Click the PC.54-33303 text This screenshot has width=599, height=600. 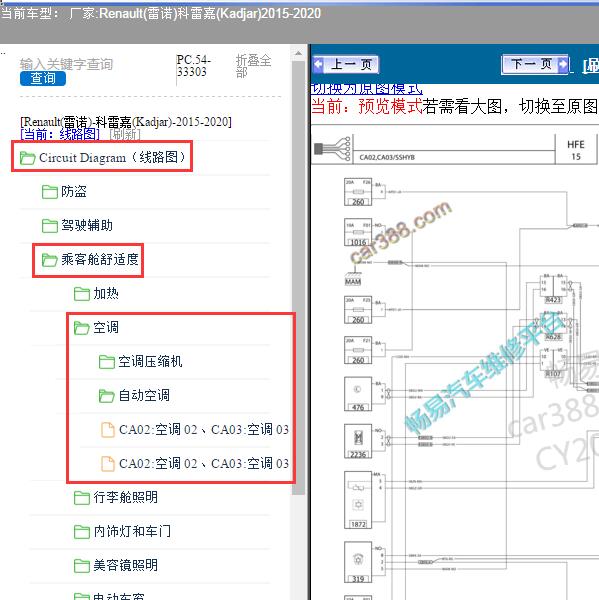tap(194, 66)
